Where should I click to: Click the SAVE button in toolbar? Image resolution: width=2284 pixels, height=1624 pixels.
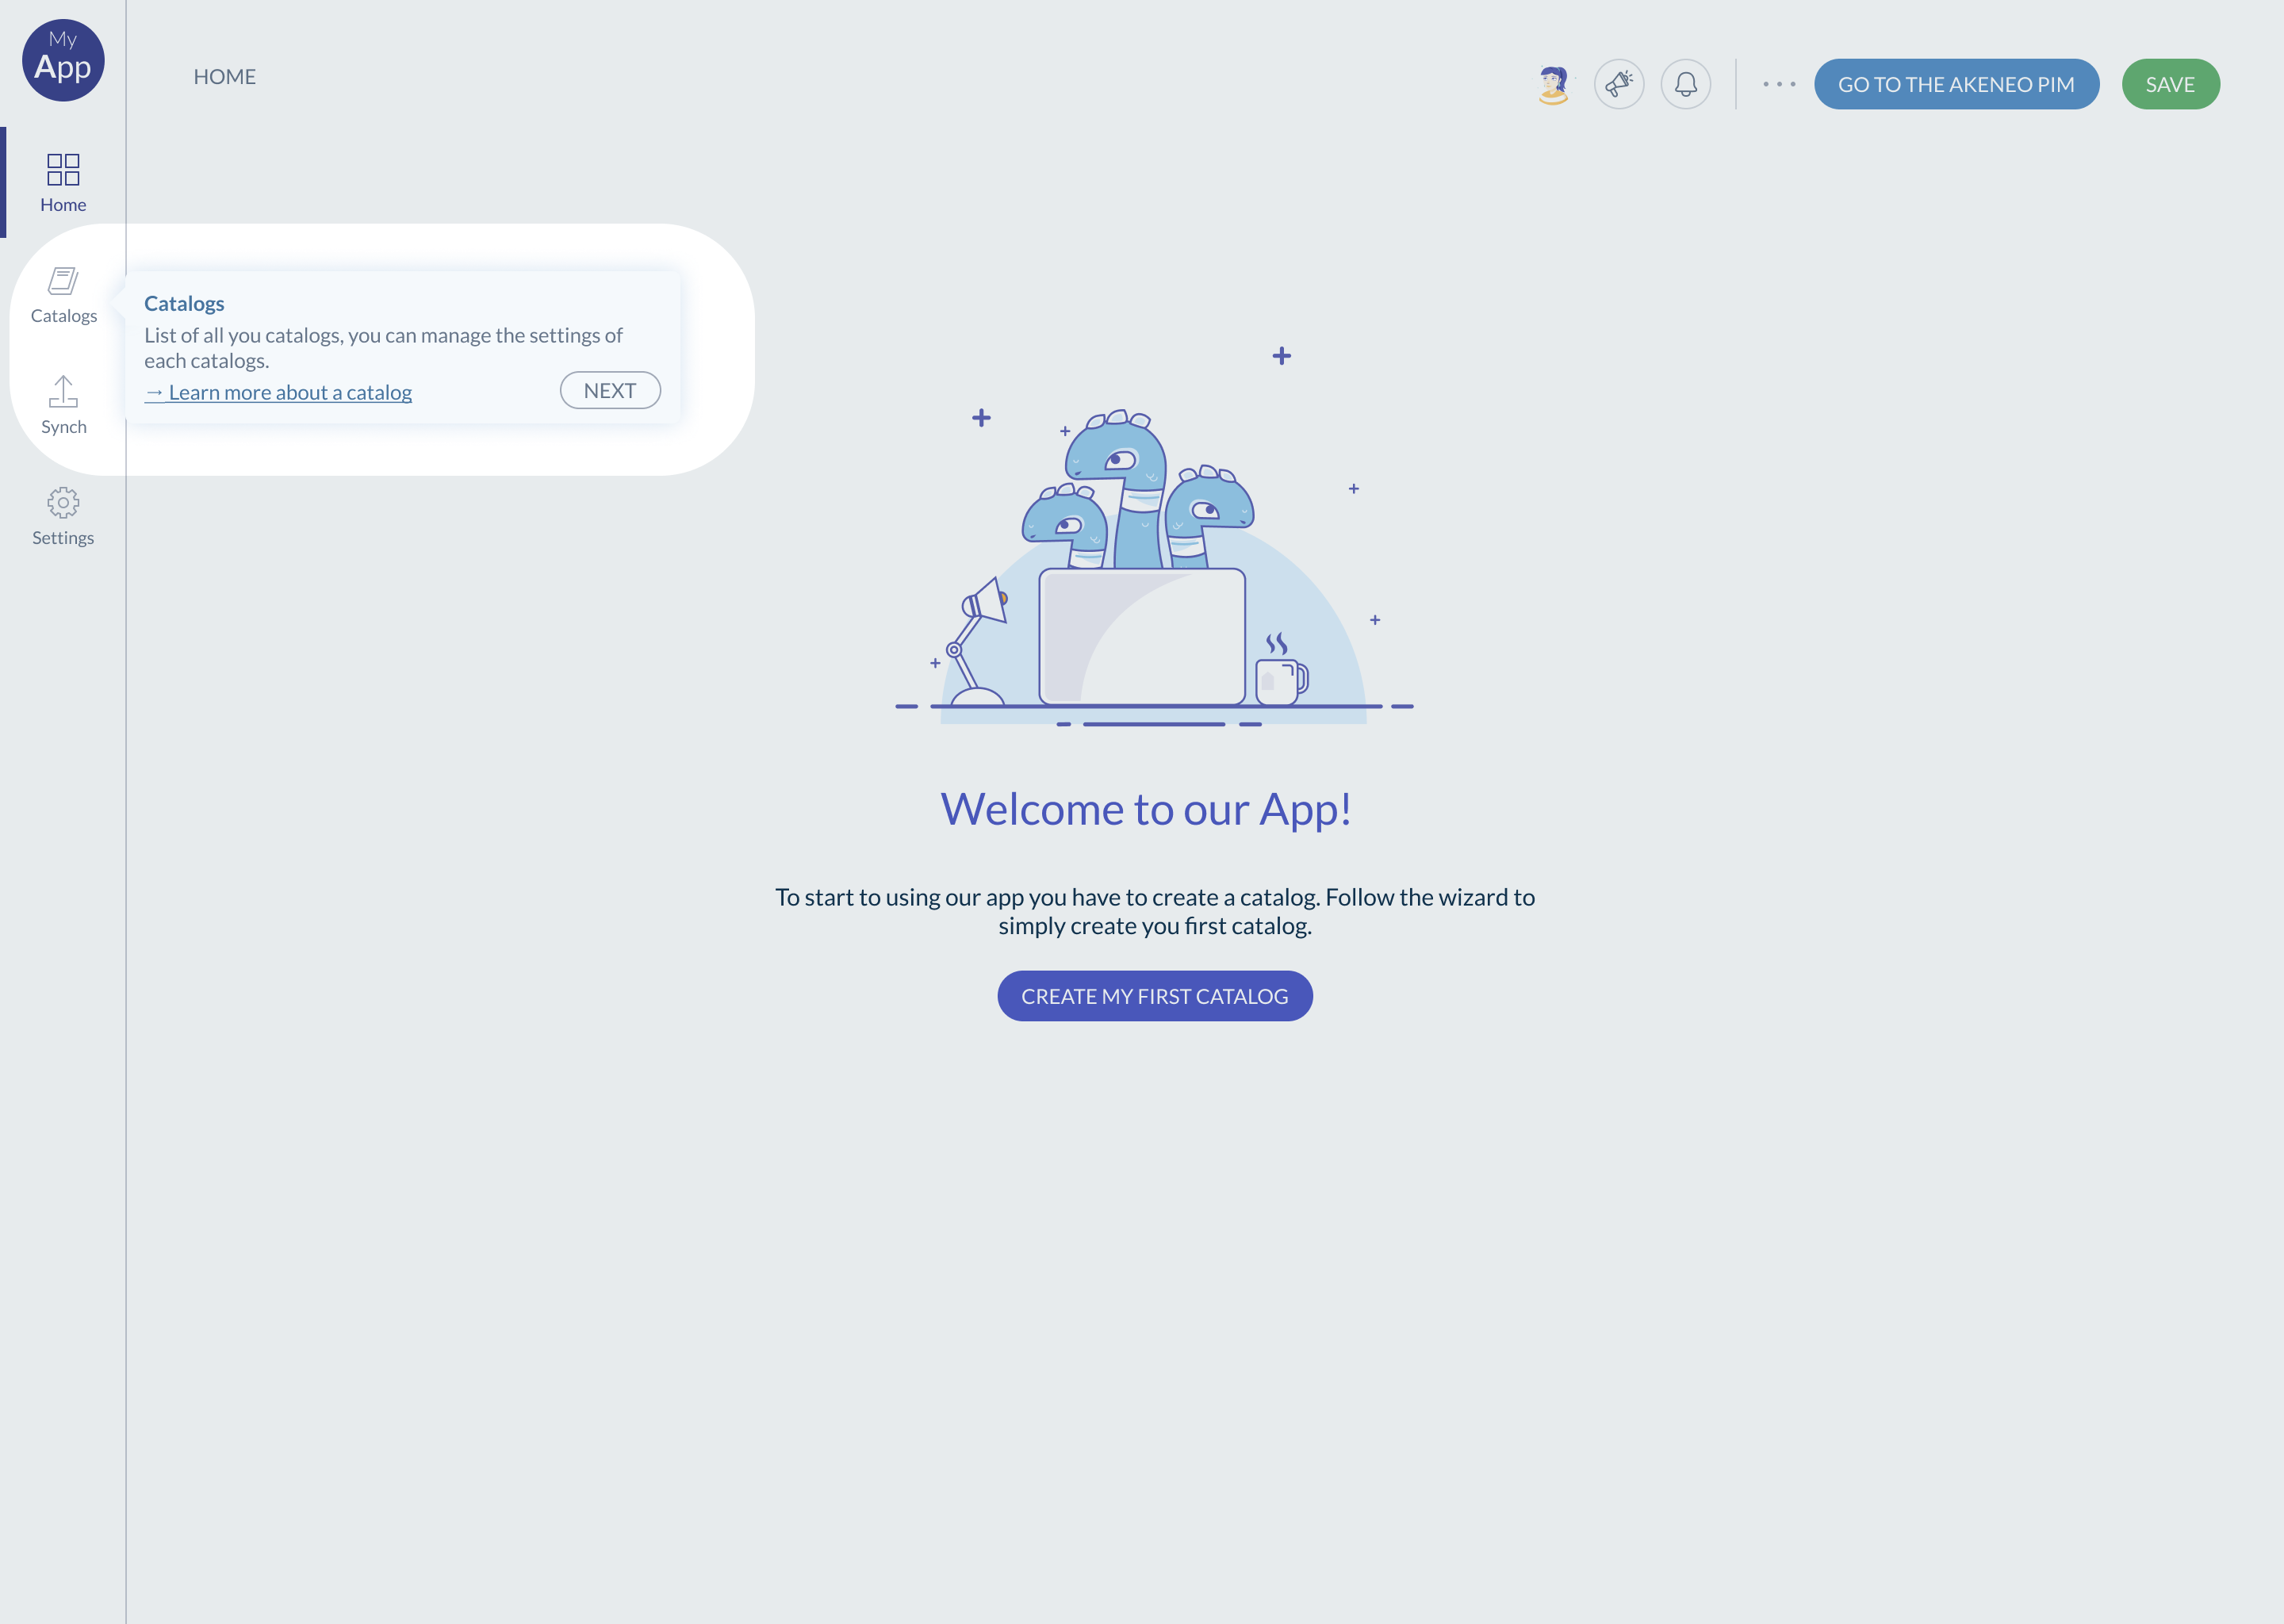2170,82
